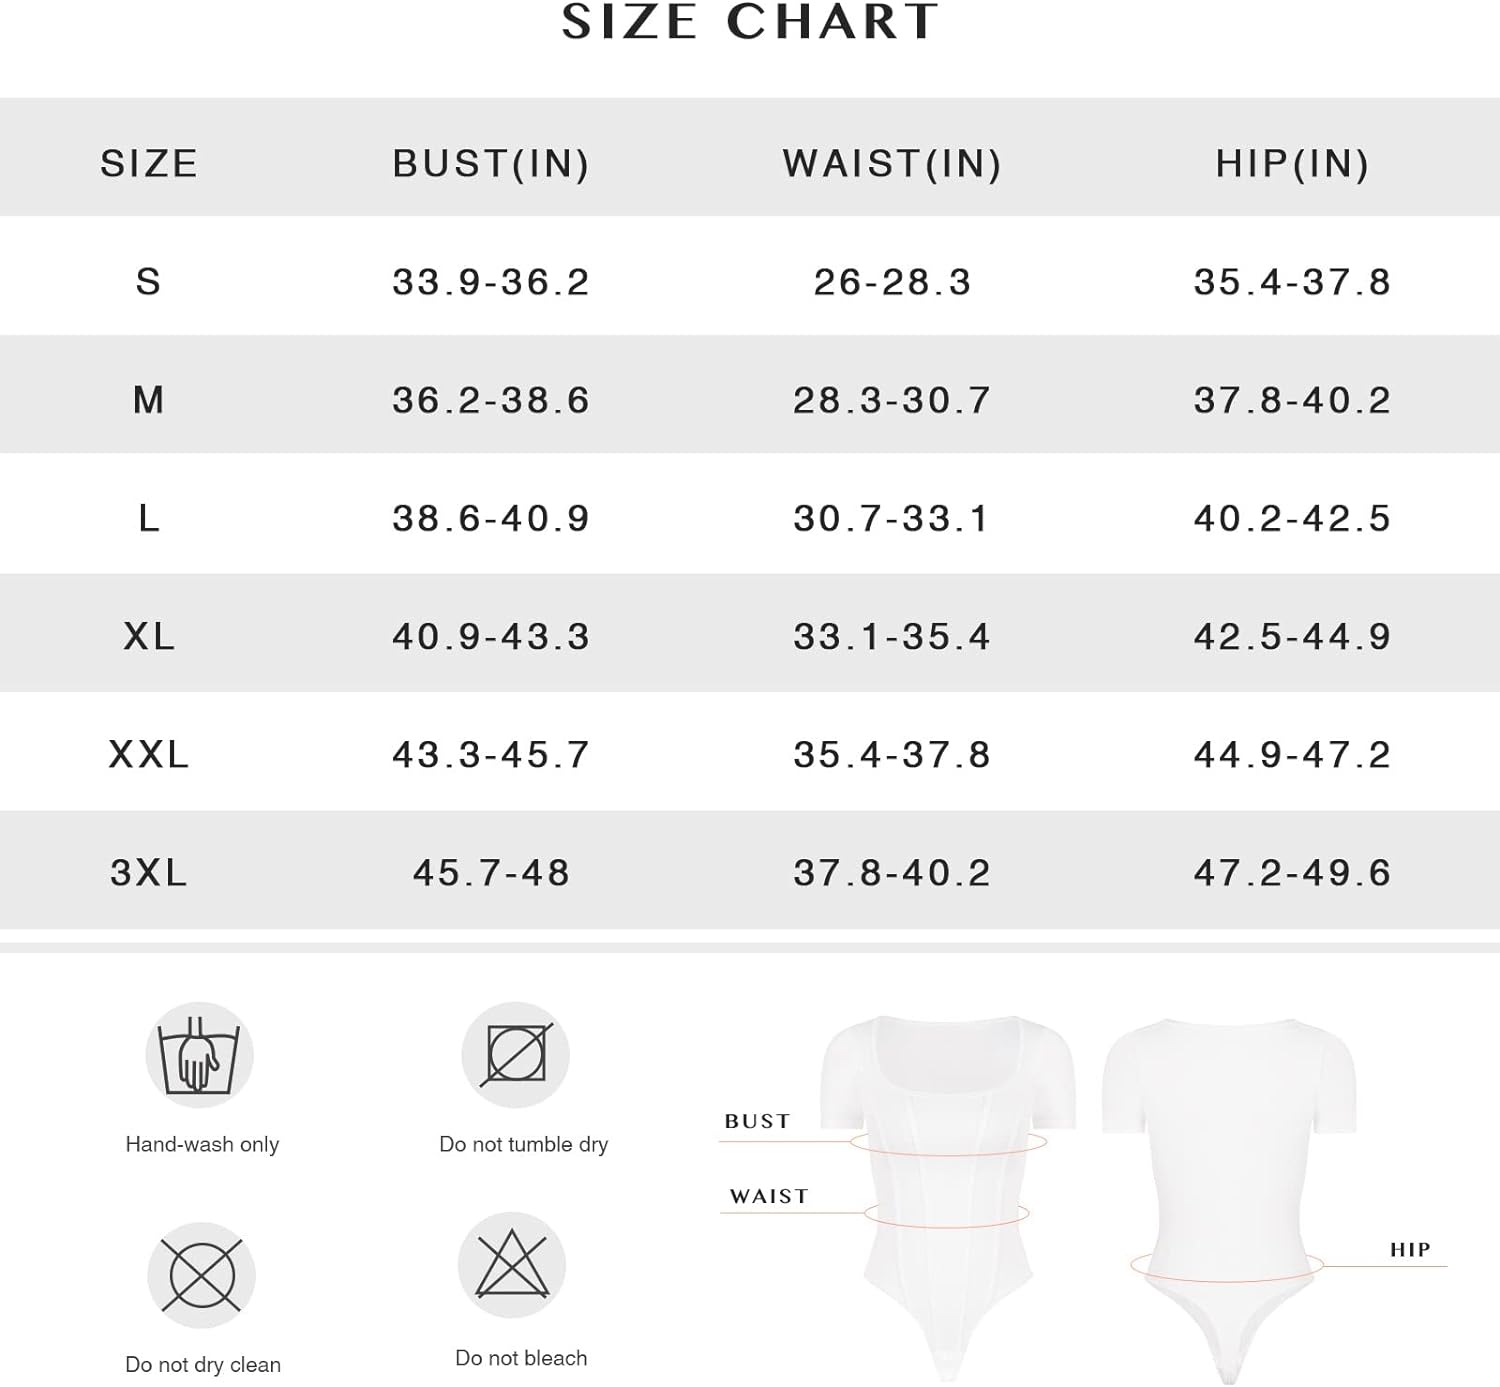Click the WAIST(IN) column header
The height and width of the screenshot is (1387, 1500).
(892, 163)
